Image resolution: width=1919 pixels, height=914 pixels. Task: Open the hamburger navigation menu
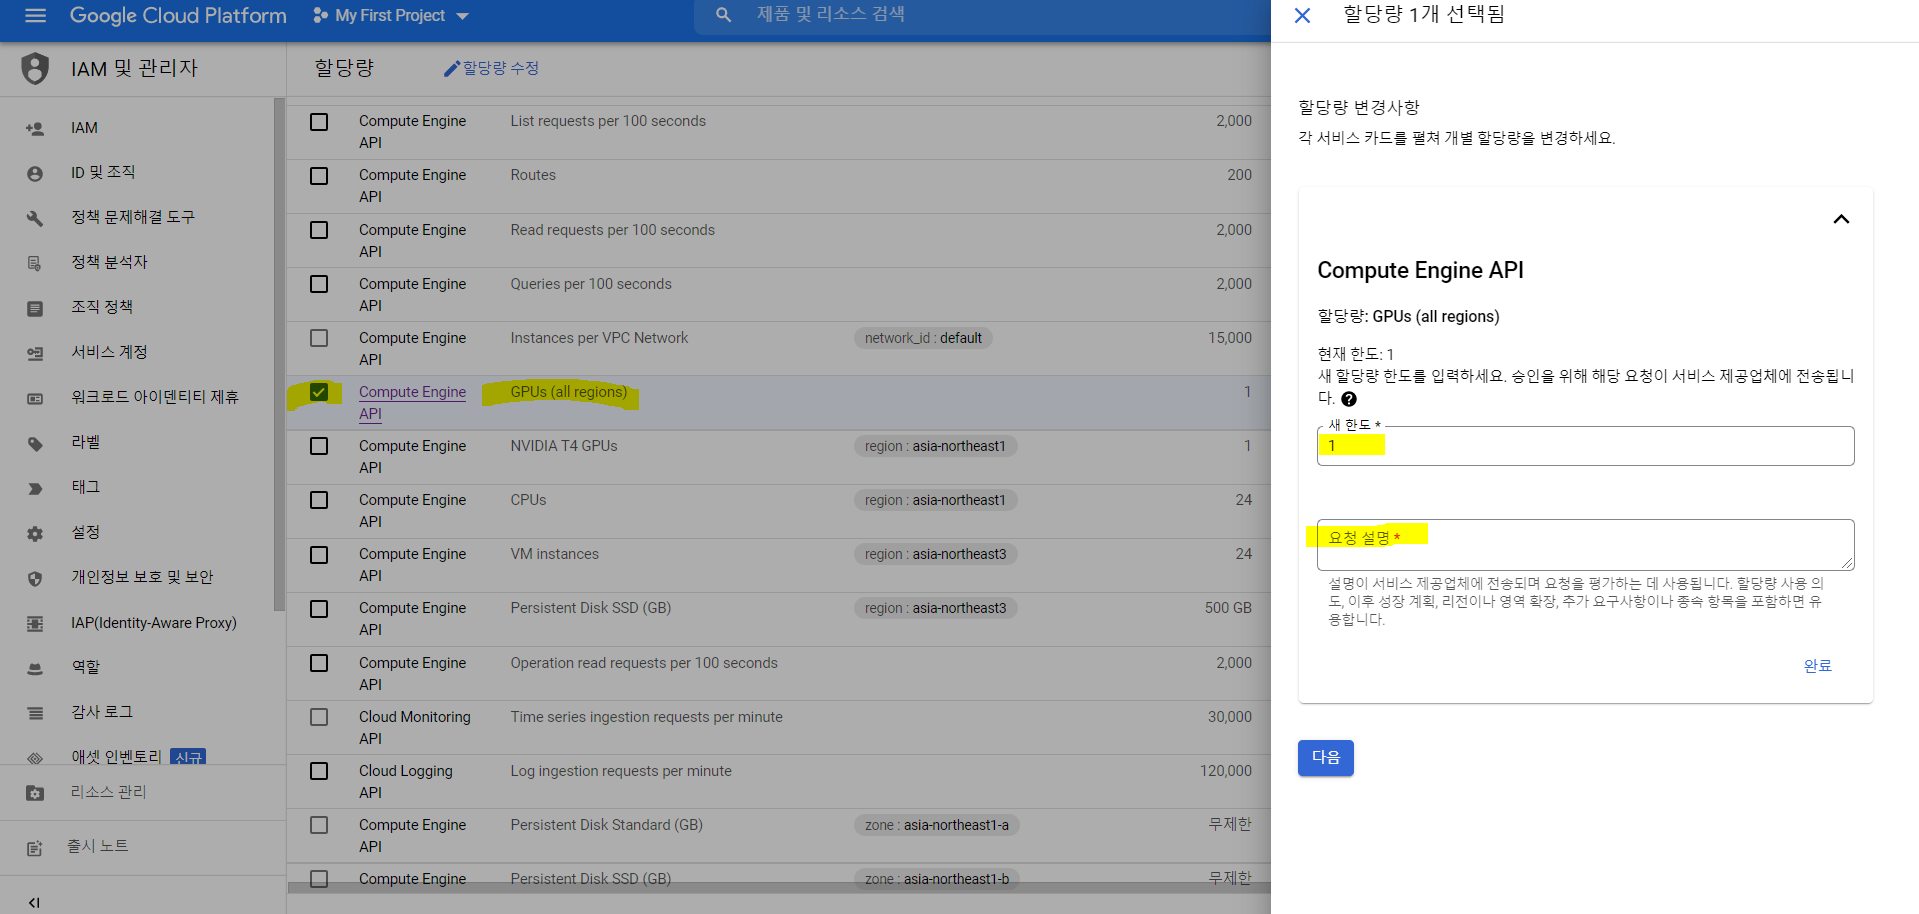pos(35,16)
